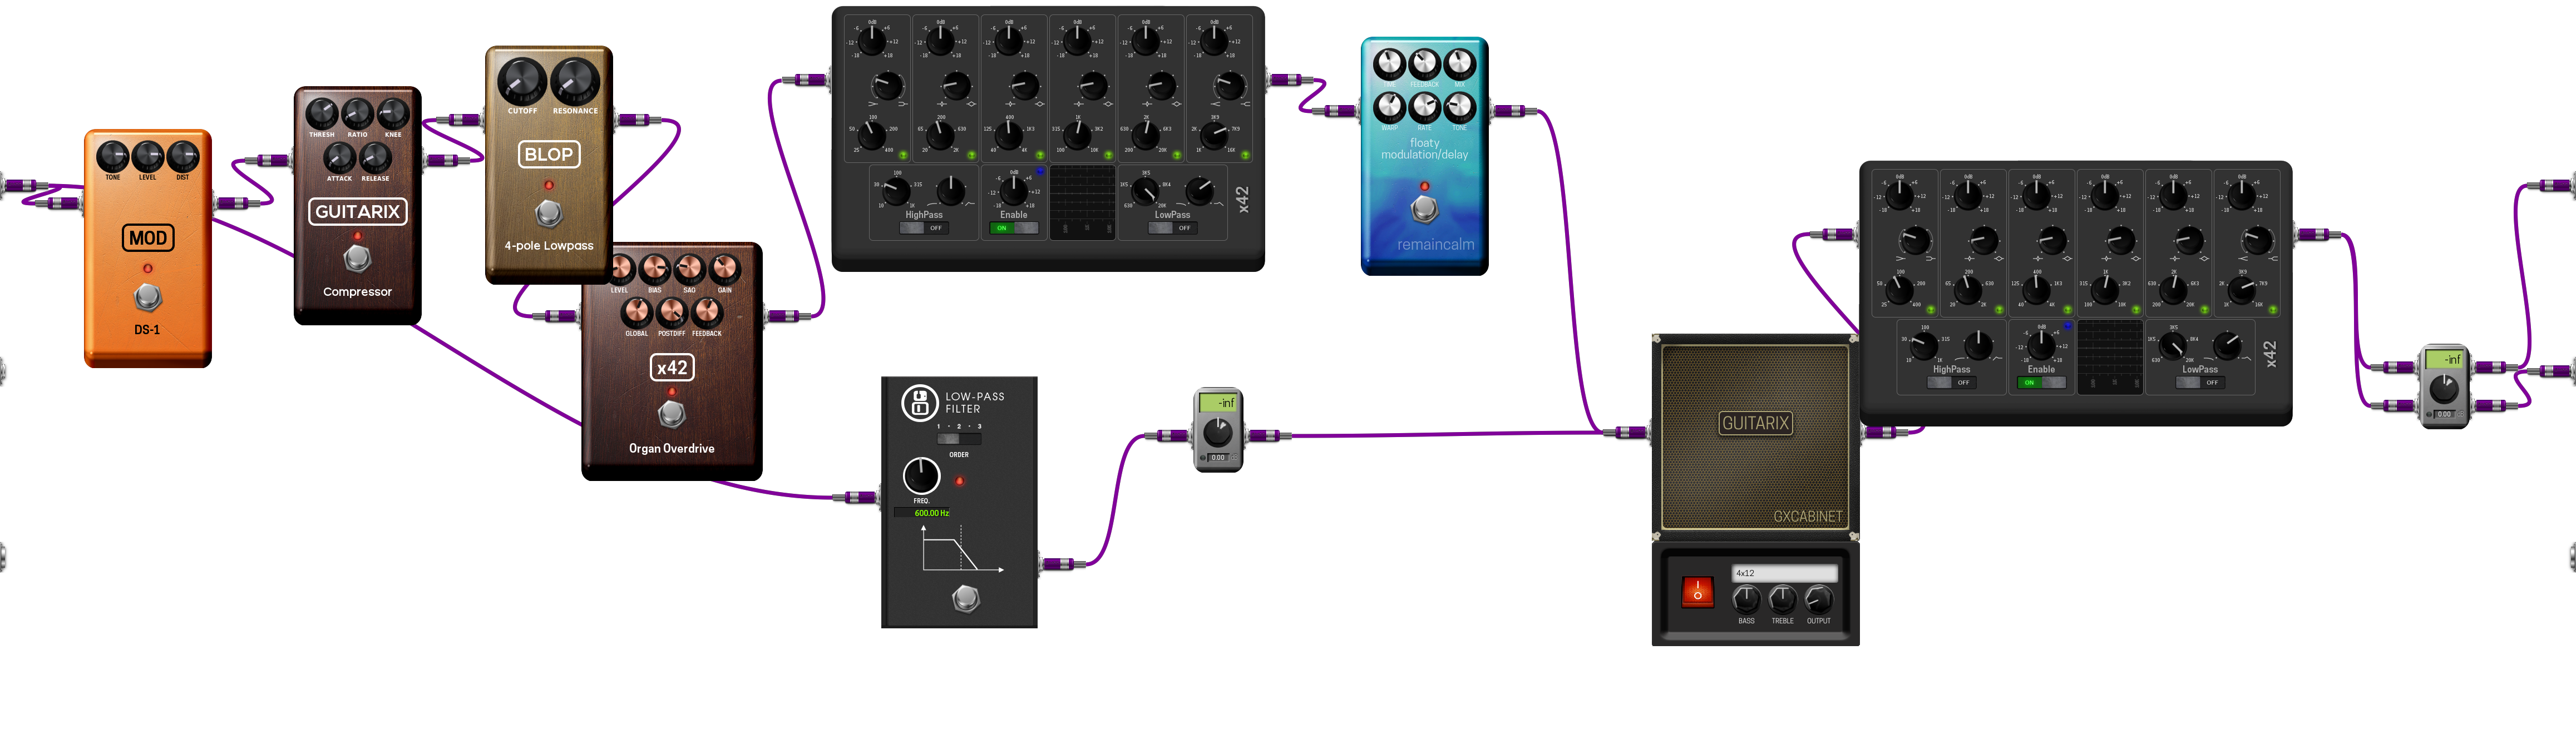The height and width of the screenshot is (744, 2576).
Task: Toggle the Low-Pass Filter pedal footswitch
Action: pyautogui.click(x=965, y=598)
